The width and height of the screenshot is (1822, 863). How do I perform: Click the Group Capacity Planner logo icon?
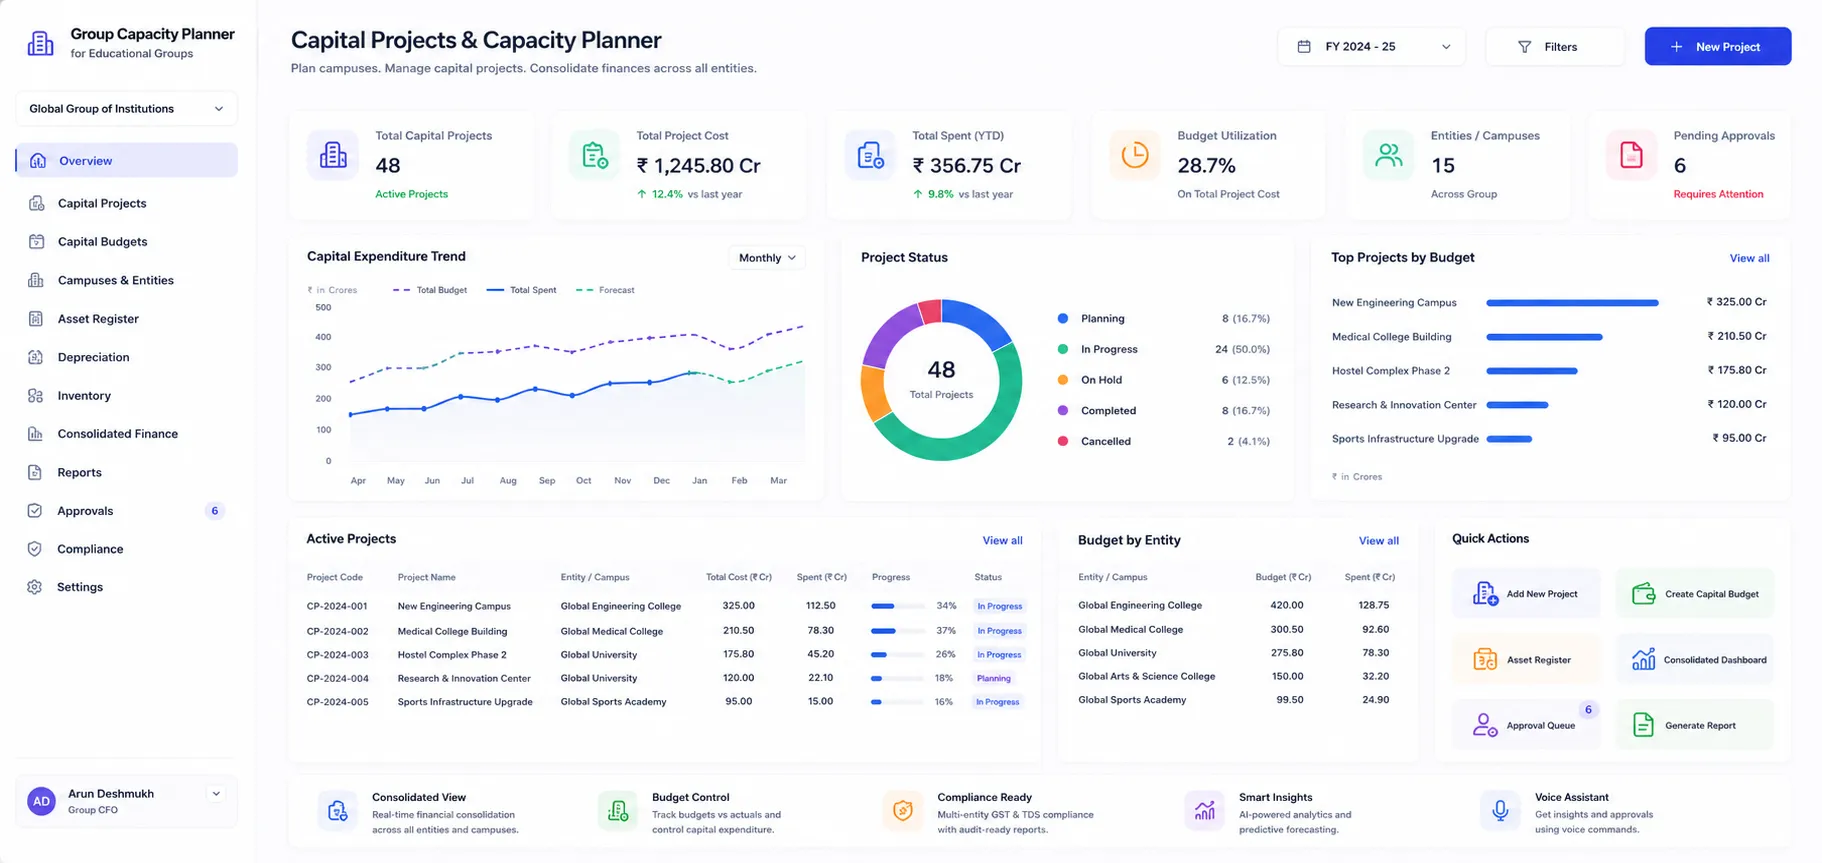click(40, 43)
